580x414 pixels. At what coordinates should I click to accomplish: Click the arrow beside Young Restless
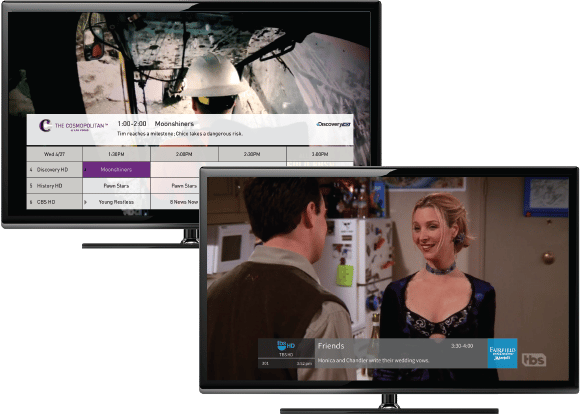click(x=86, y=202)
